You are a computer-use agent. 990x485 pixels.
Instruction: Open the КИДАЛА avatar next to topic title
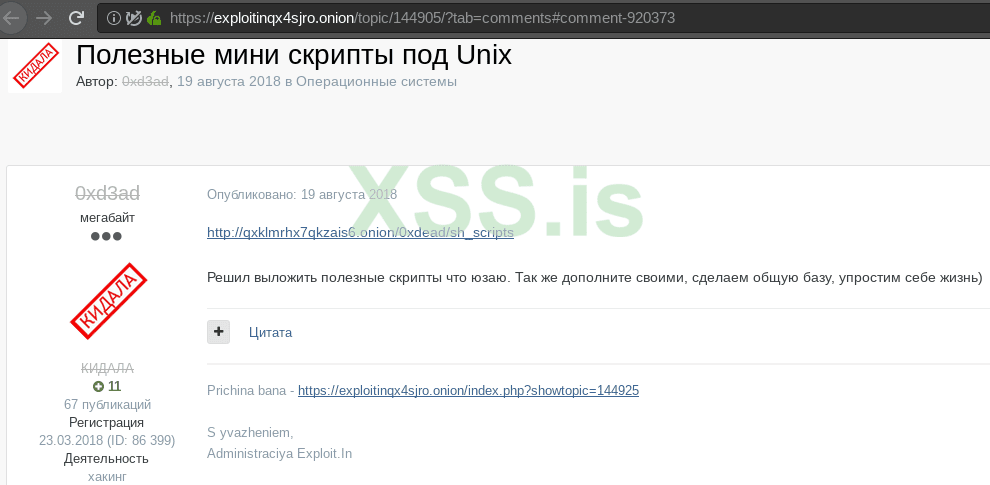(35, 66)
